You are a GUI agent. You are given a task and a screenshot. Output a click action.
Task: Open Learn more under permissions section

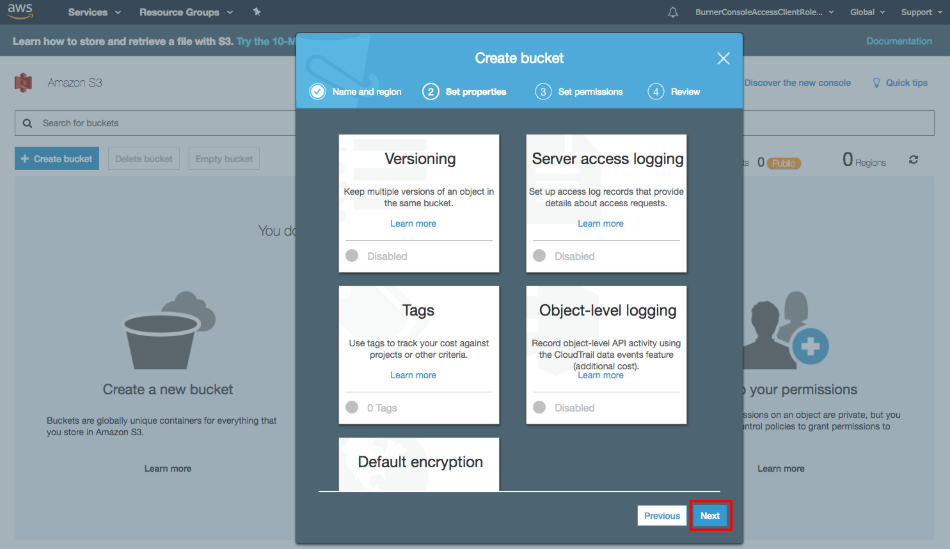pyautogui.click(x=781, y=468)
